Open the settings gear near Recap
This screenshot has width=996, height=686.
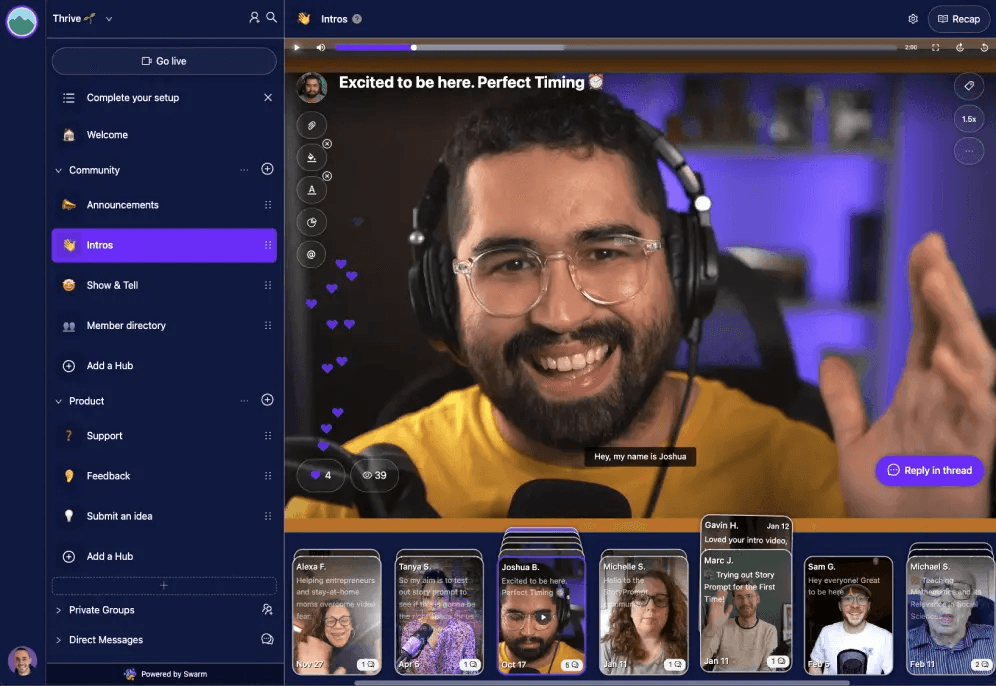[913, 19]
